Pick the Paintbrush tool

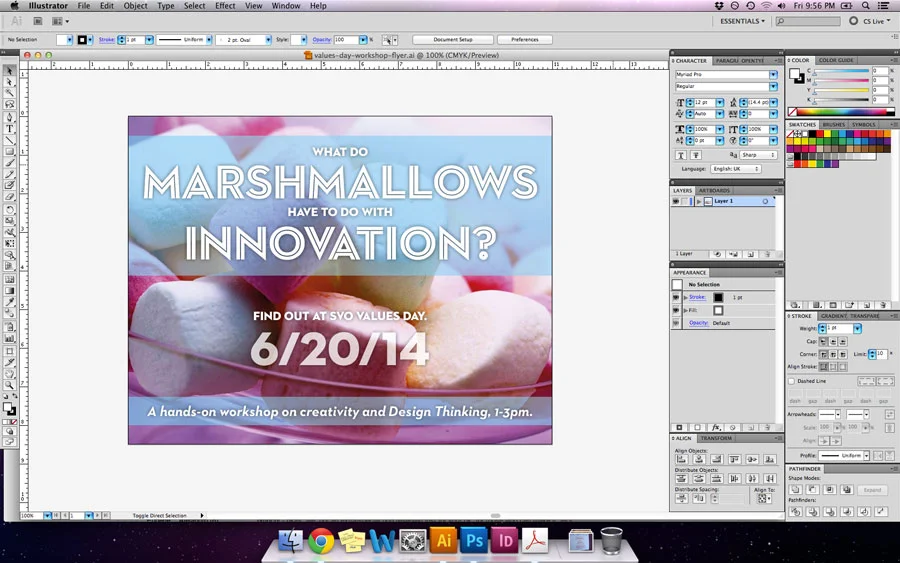click(x=9, y=163)
